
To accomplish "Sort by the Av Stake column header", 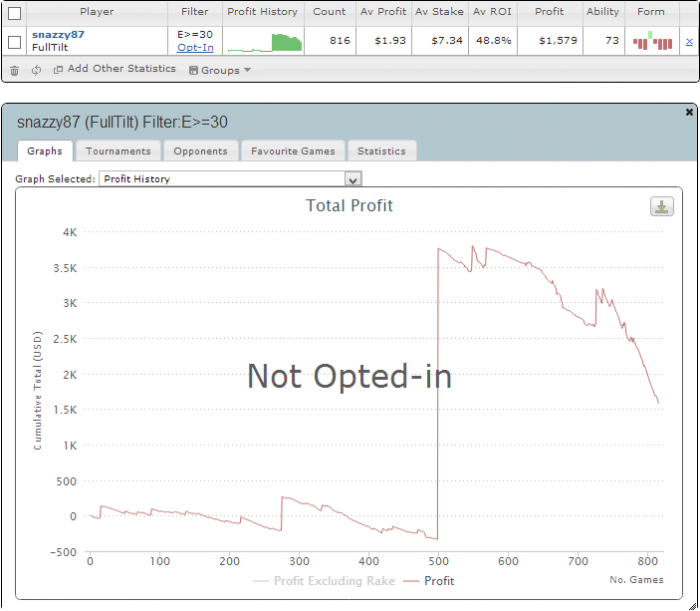I will [439, 12].
